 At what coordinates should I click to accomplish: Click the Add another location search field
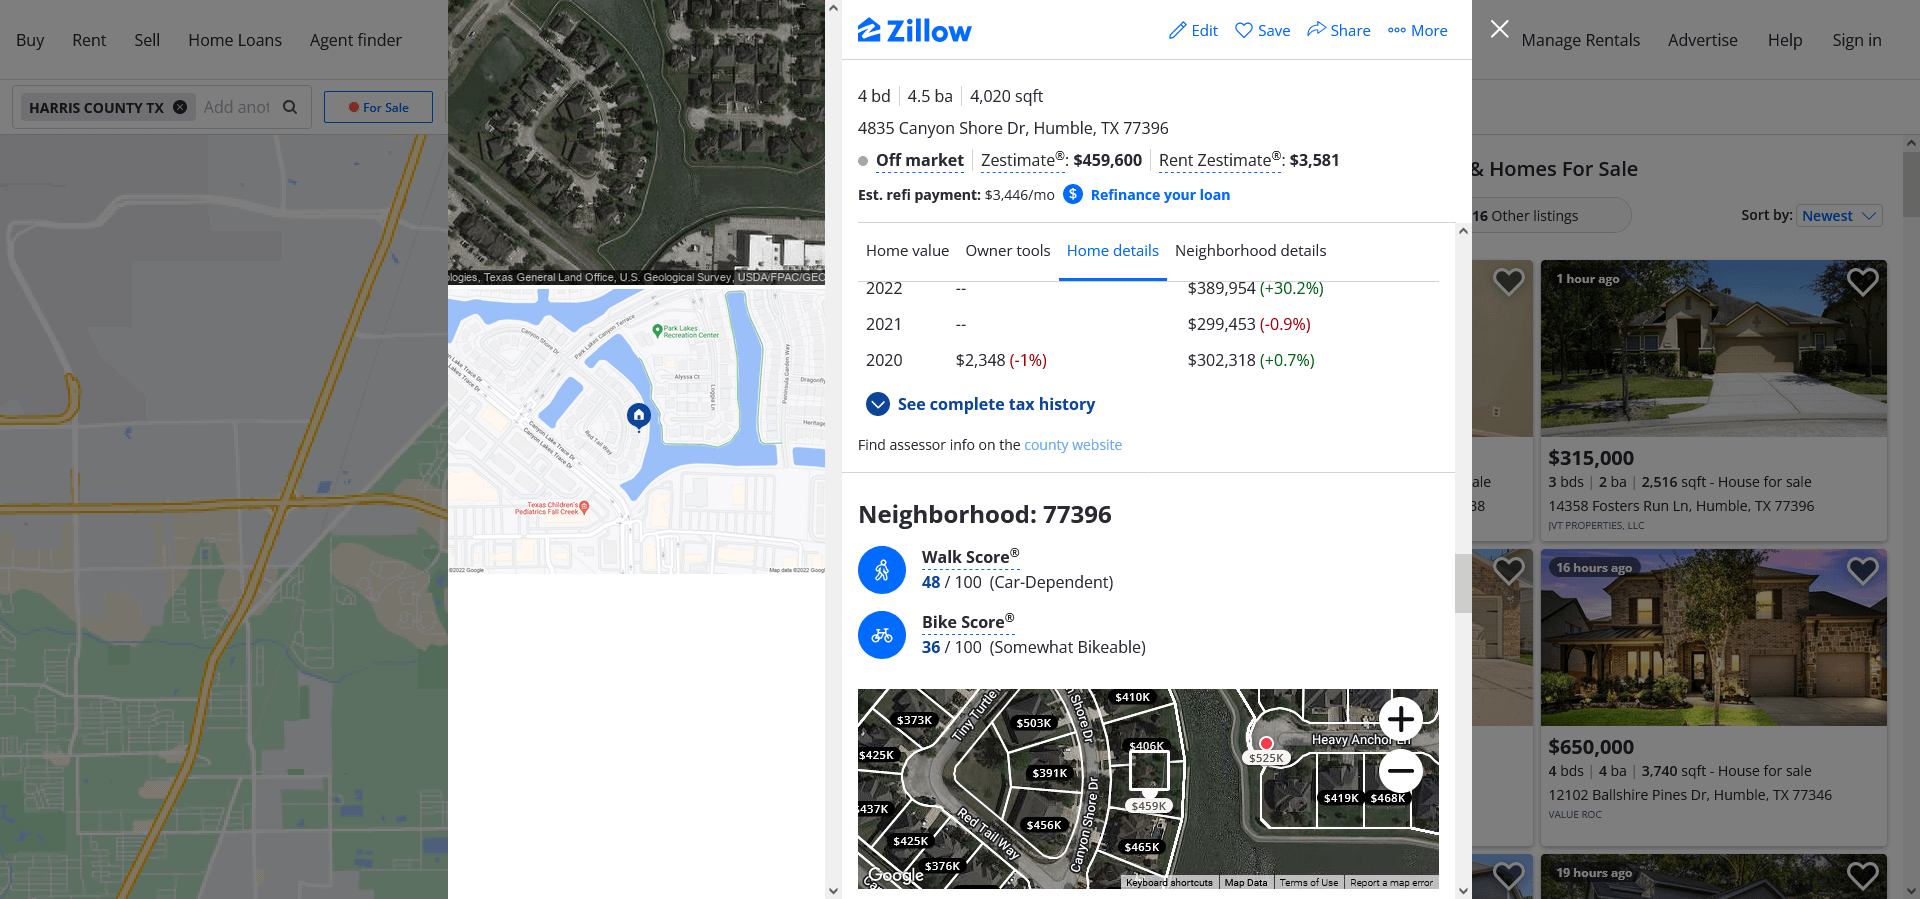point(237,107)
